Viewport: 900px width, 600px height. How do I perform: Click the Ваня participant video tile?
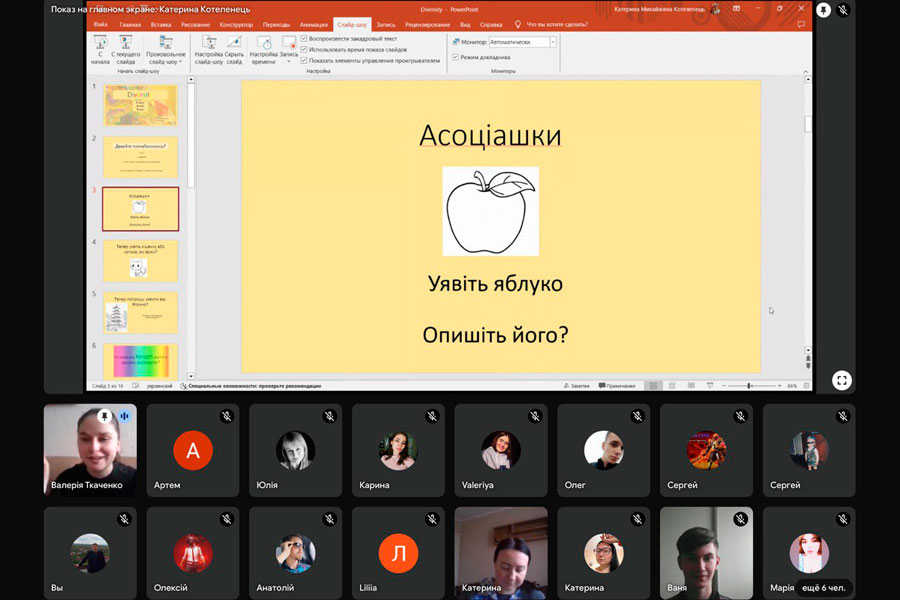tap(706, 553)
